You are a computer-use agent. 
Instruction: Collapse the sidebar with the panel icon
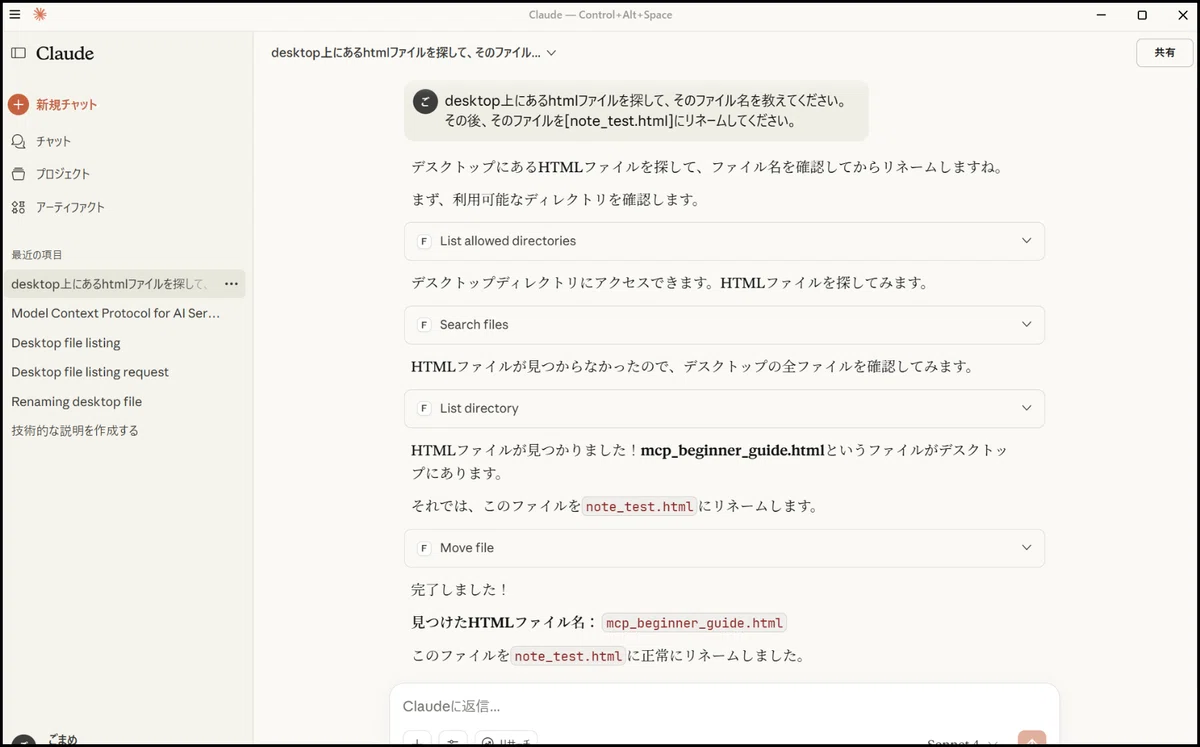coord(18,53)
